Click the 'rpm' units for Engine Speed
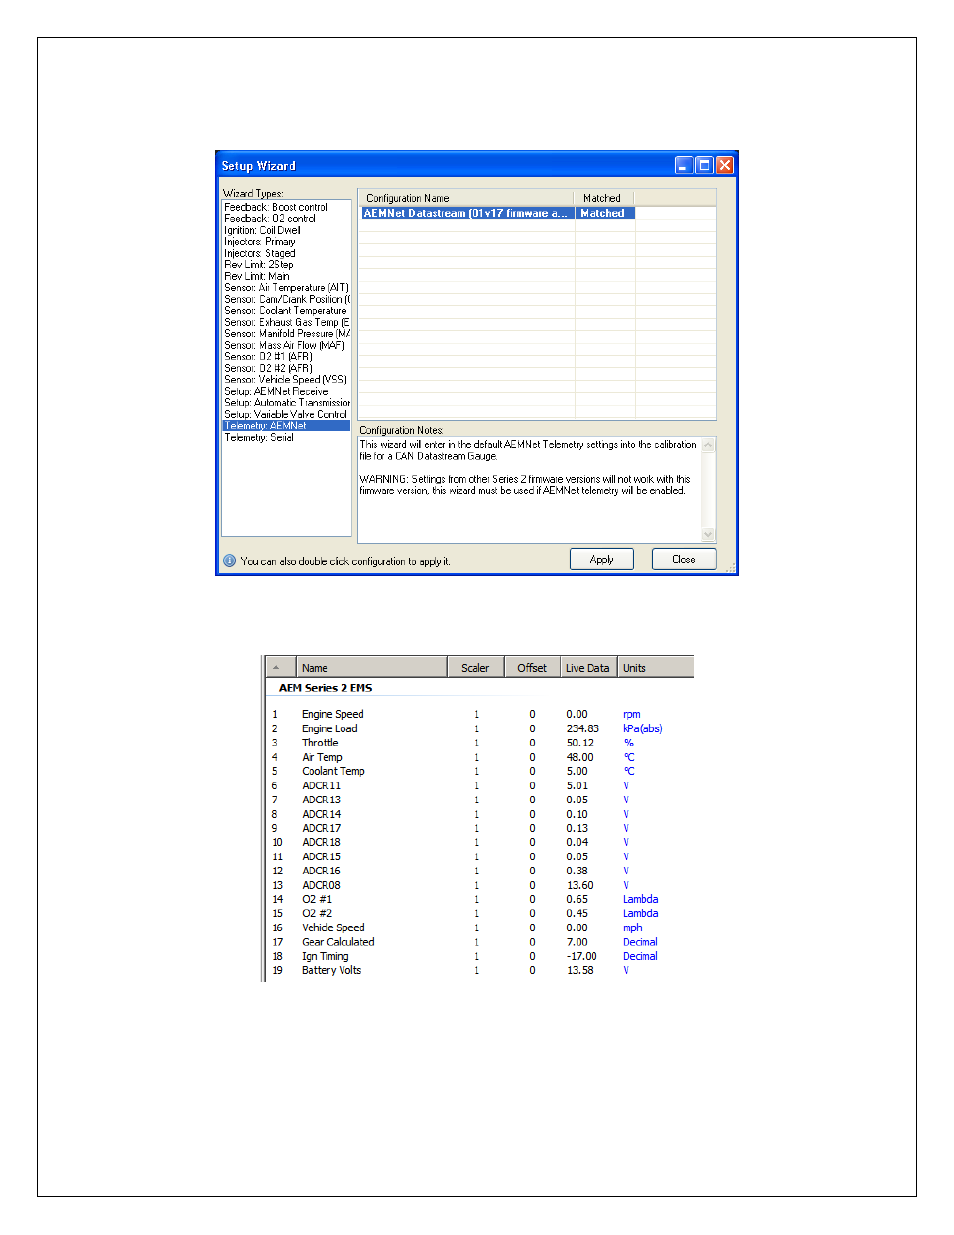 coord(631,714)
